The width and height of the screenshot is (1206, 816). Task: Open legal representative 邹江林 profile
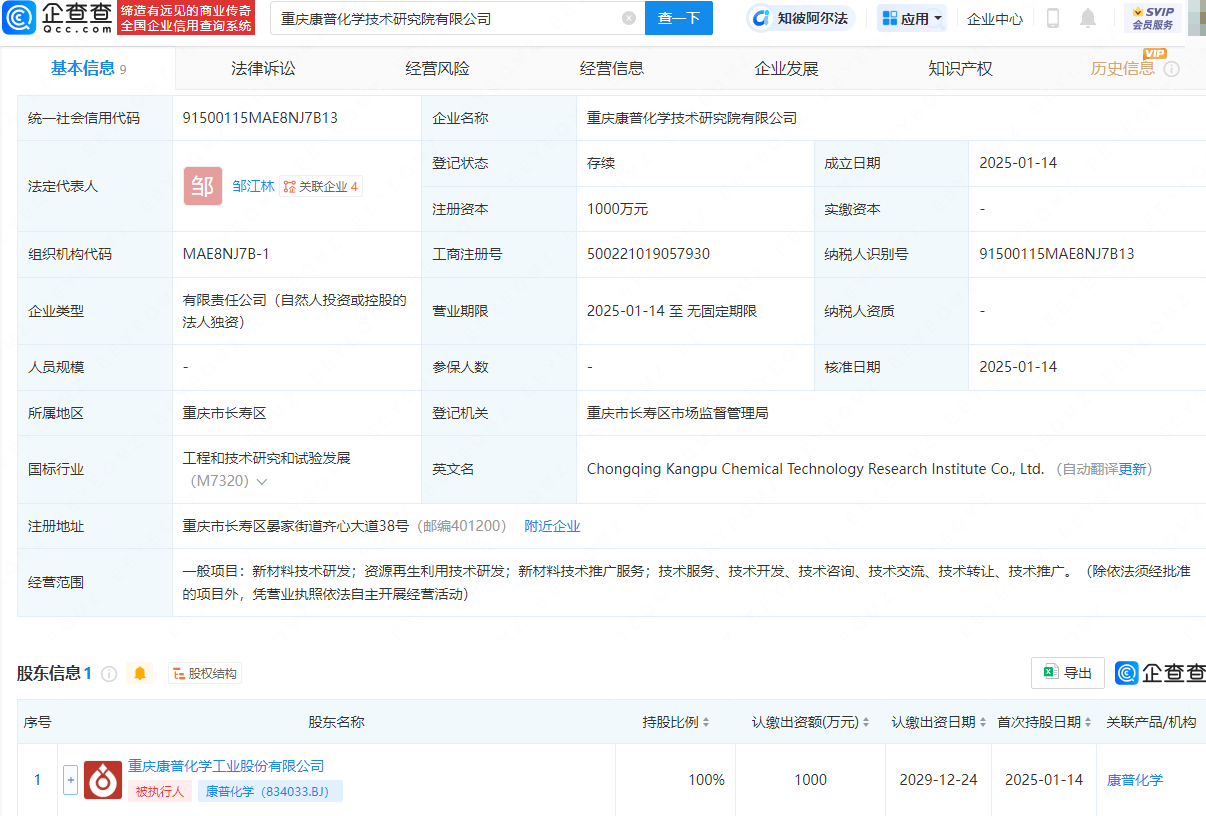(x=253, y=186)
